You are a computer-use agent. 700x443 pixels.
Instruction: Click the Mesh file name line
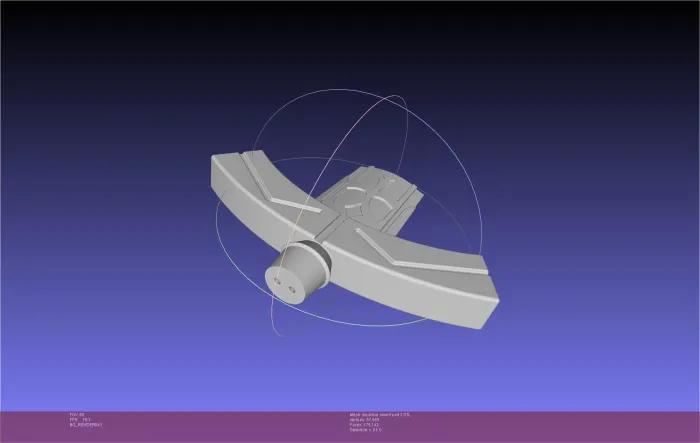[380, 415]
